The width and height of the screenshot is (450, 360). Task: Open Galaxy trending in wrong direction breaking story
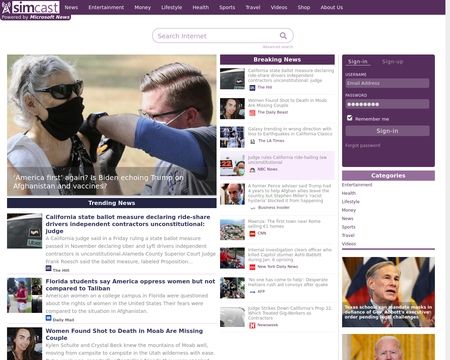[290, 131]
